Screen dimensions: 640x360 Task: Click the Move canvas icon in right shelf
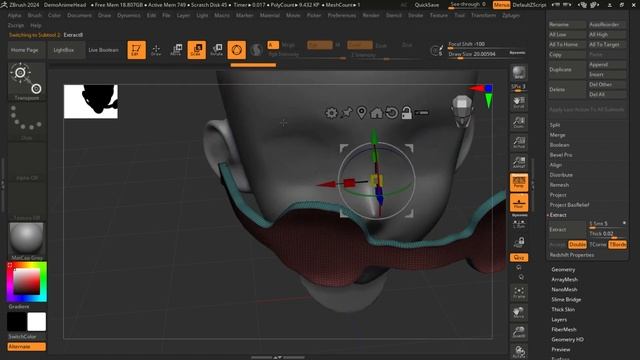coord(519,312)
